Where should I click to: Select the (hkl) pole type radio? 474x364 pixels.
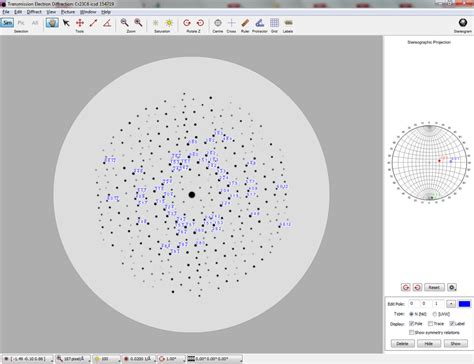click(412, 314)
